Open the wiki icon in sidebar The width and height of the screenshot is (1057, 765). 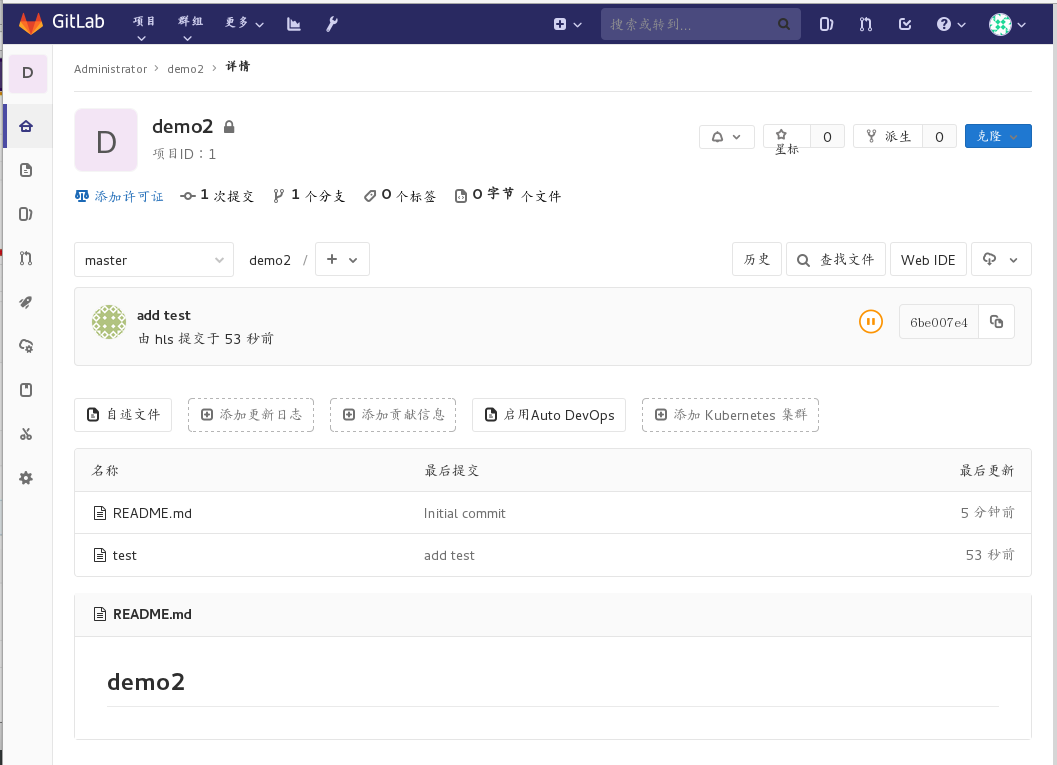26,390
